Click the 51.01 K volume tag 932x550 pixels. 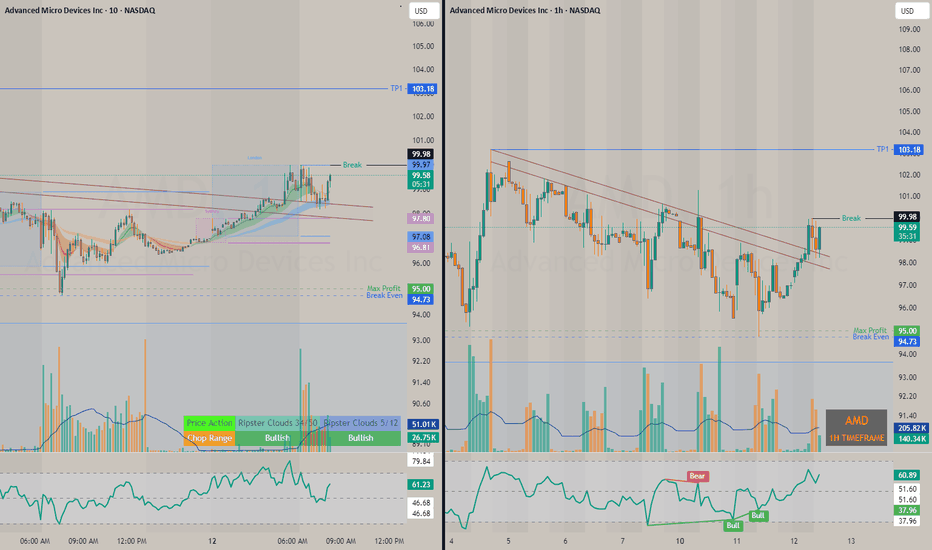pos(423,424)
